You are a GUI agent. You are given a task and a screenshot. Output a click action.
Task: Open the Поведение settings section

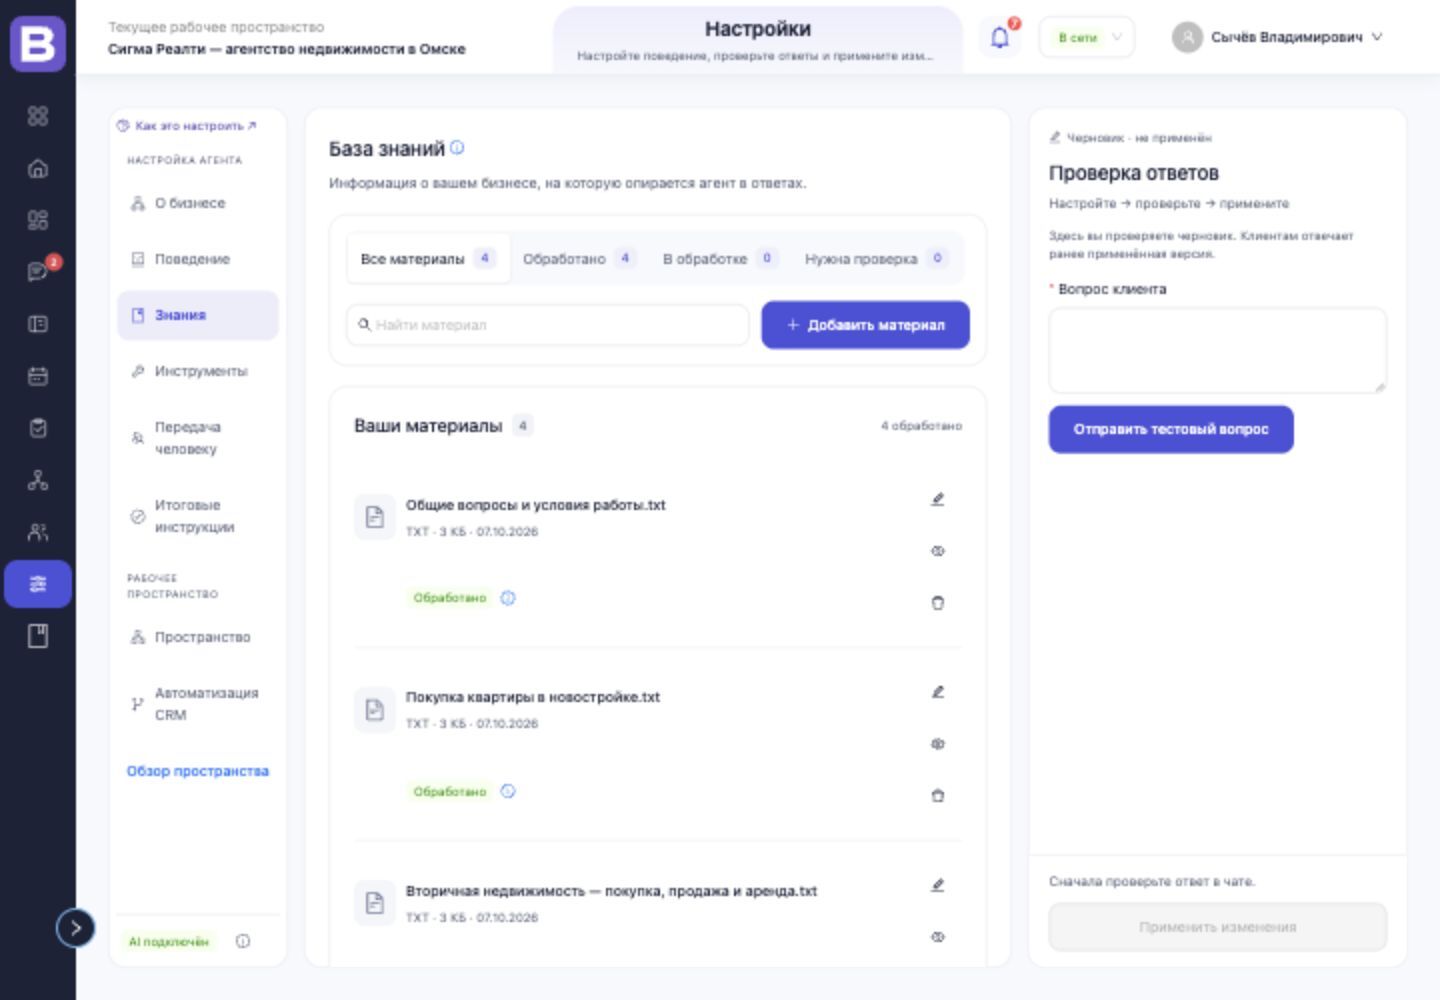198,259
